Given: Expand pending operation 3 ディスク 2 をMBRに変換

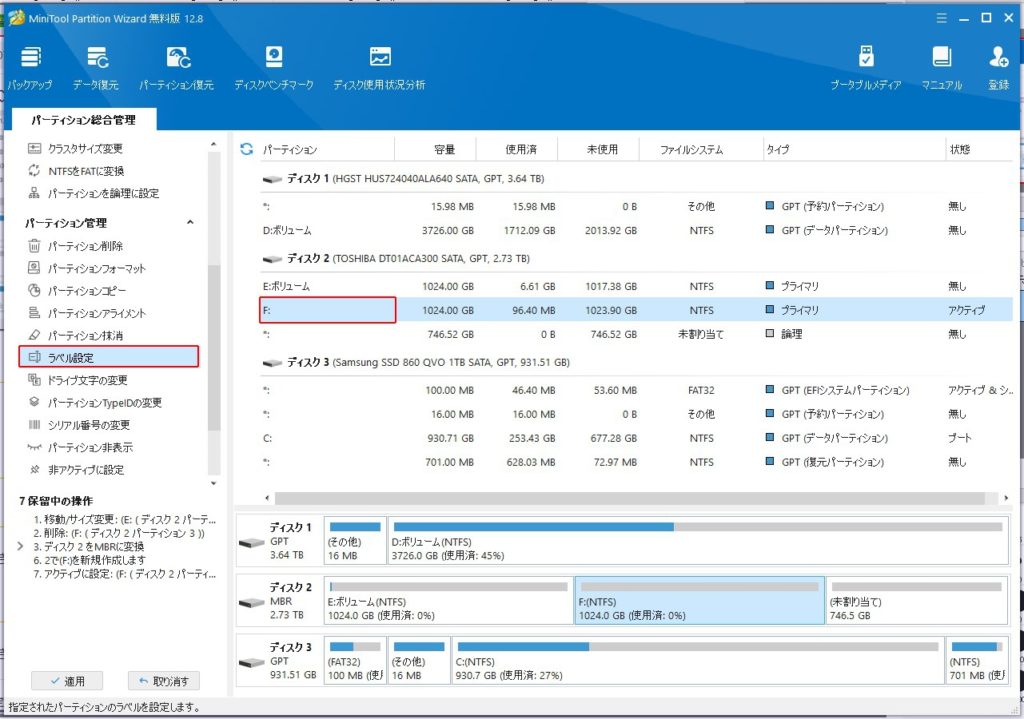Looking at the screenshot, I should tap(22, 547).
